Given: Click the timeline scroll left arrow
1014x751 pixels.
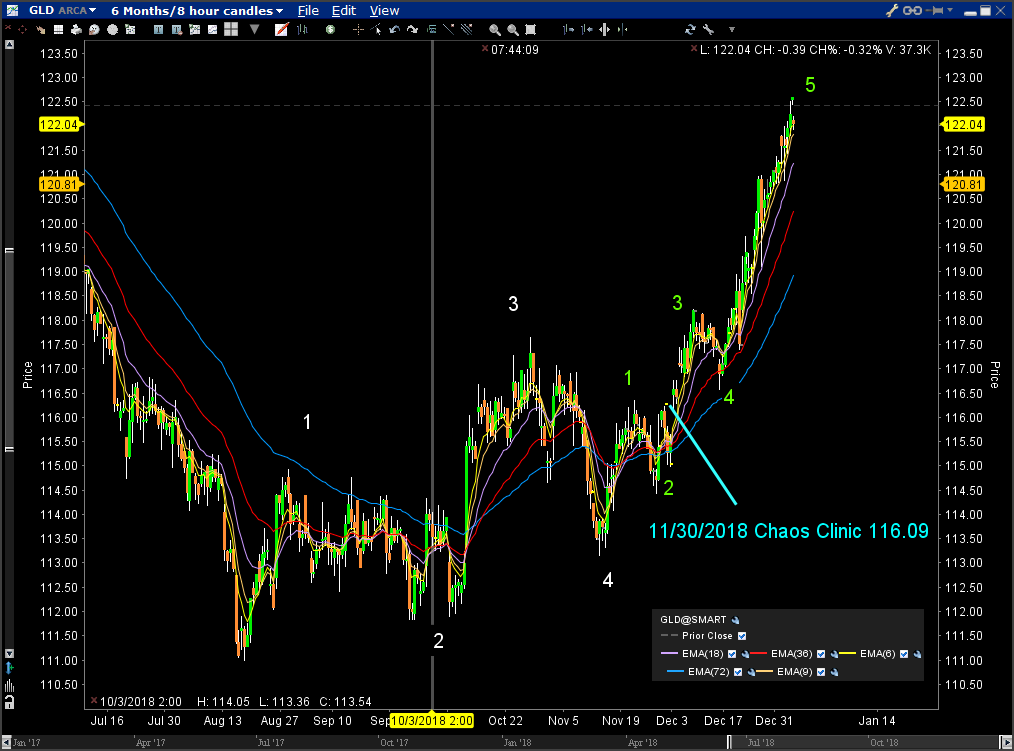Looking at the screenshot, I should (x=6, y=743).
